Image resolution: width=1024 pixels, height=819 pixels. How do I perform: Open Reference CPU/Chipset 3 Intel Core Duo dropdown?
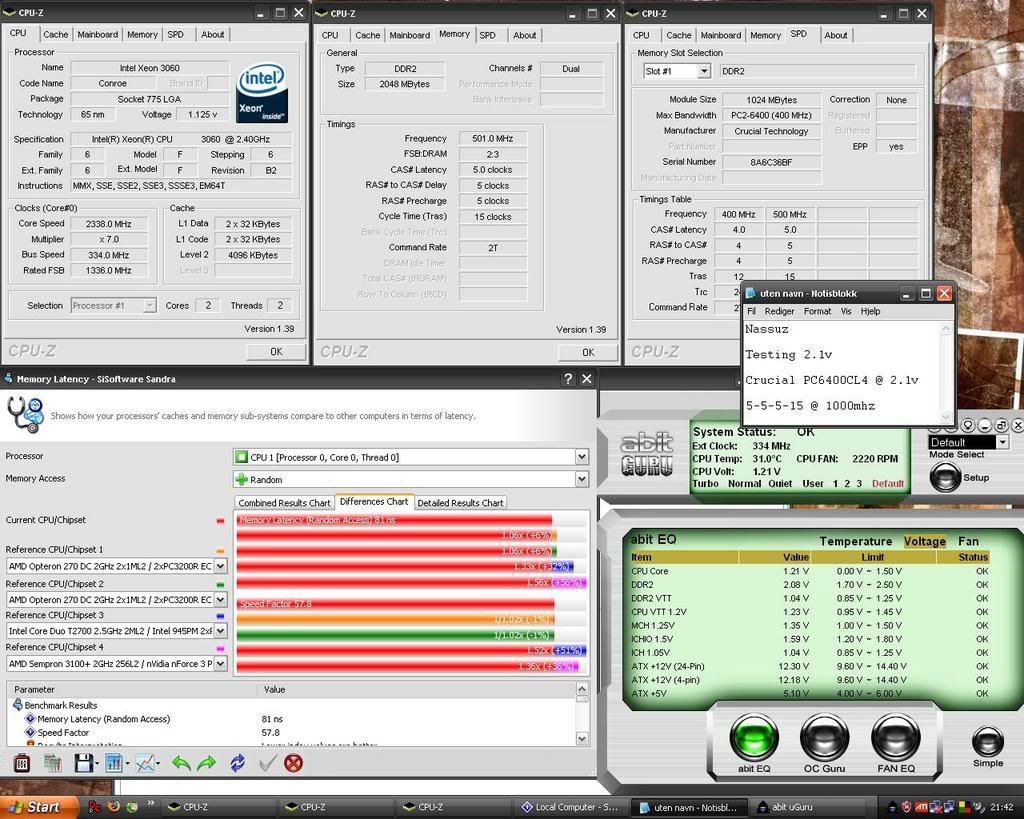point(221,631)
